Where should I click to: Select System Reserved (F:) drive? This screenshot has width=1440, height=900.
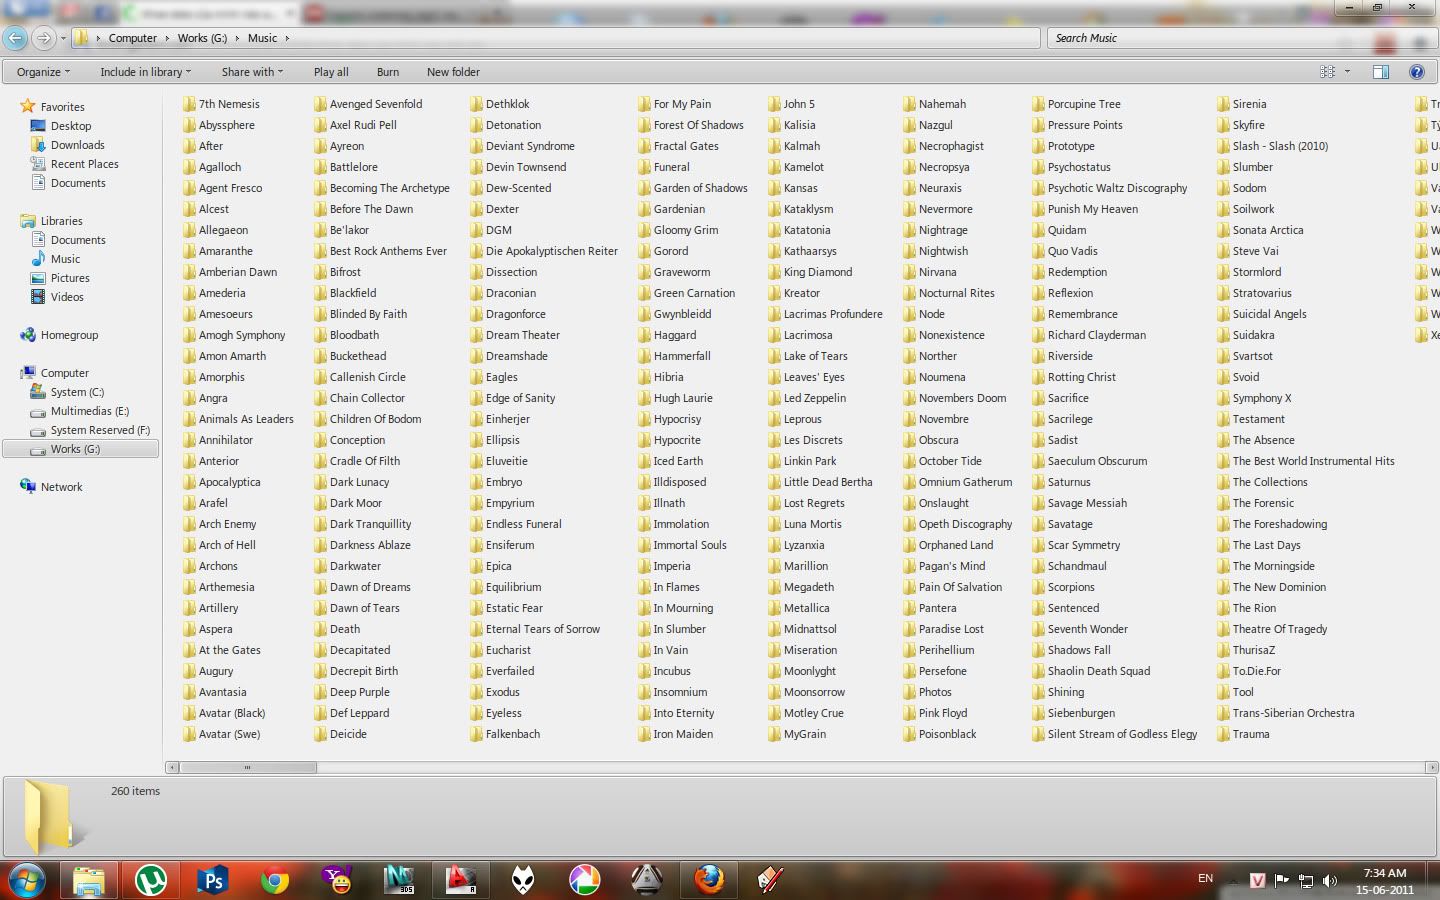pyautogui.click(x=100, y=430)
